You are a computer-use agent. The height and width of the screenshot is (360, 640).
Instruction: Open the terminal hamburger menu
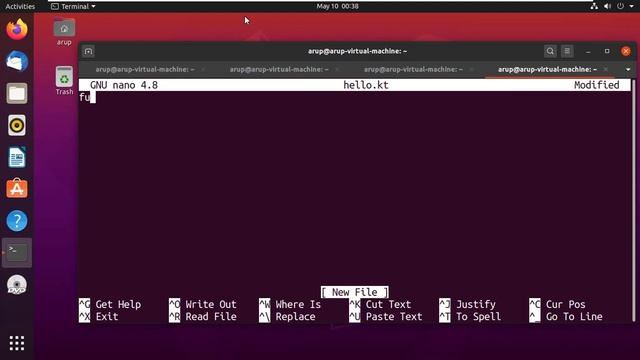pyautogui.click(x=567, y=51)
